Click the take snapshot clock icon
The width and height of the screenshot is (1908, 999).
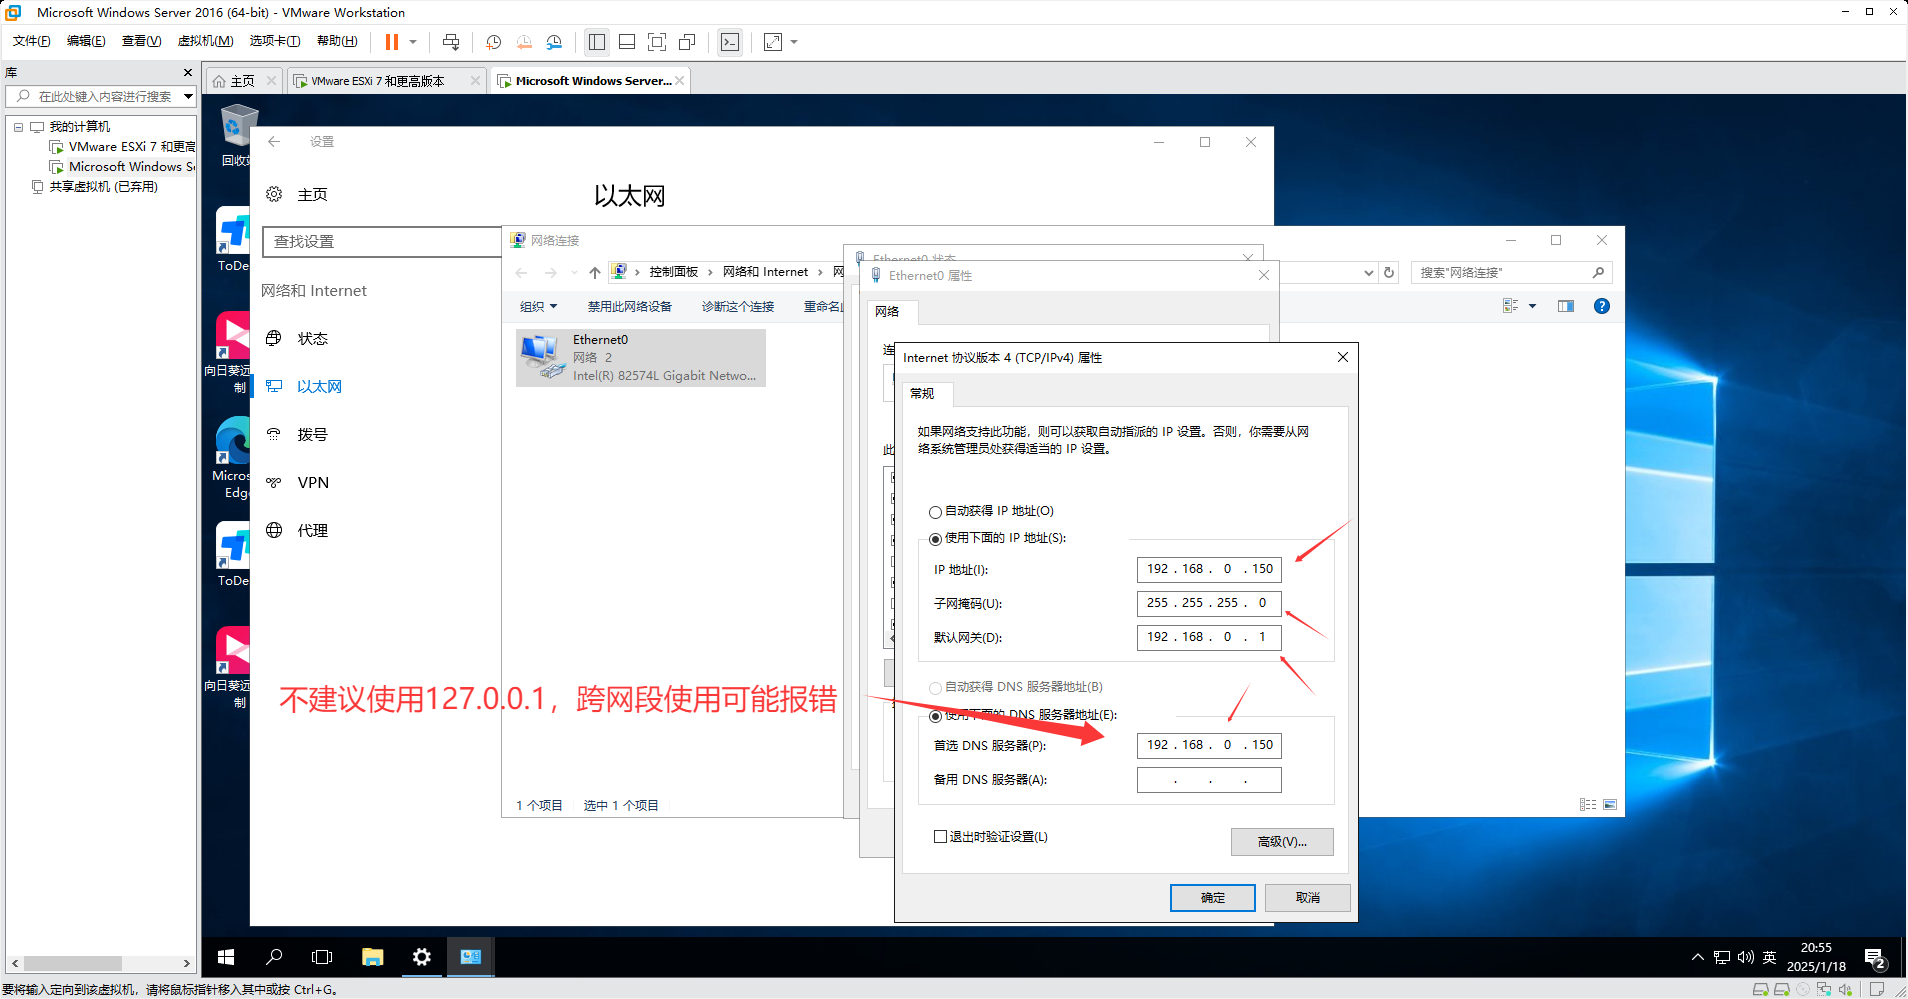tap(493, 42)
